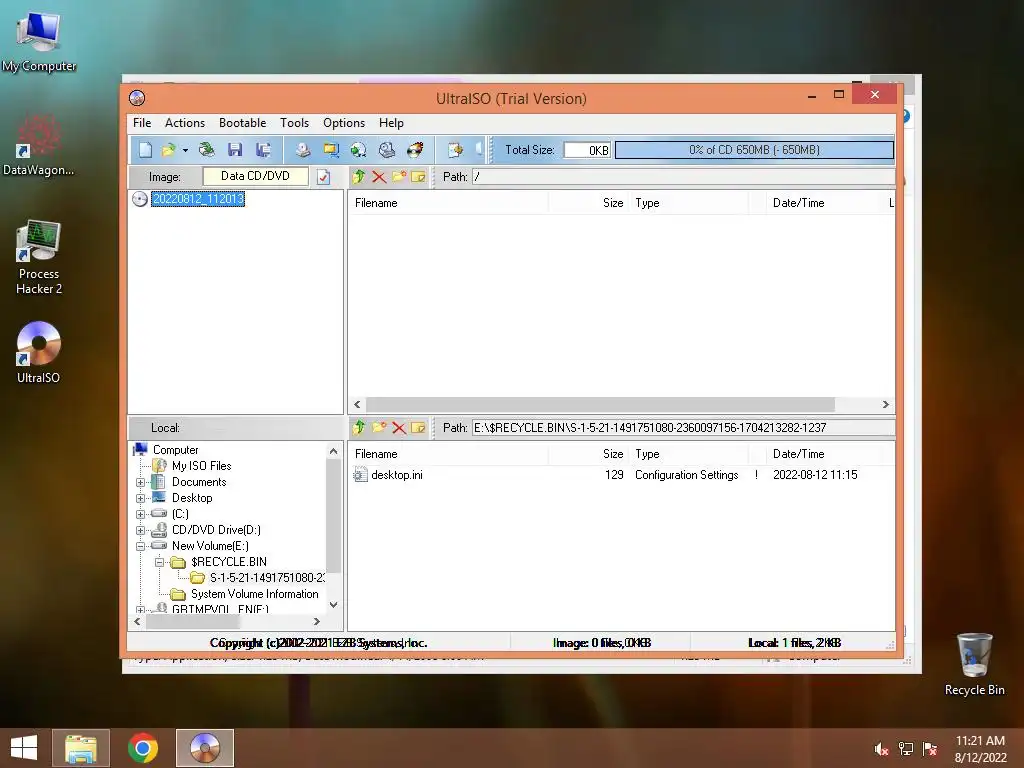Screen dimensions: 1024x768
Task: Click Local tree scroll down arrow
Action: click(x=334, y=605)
